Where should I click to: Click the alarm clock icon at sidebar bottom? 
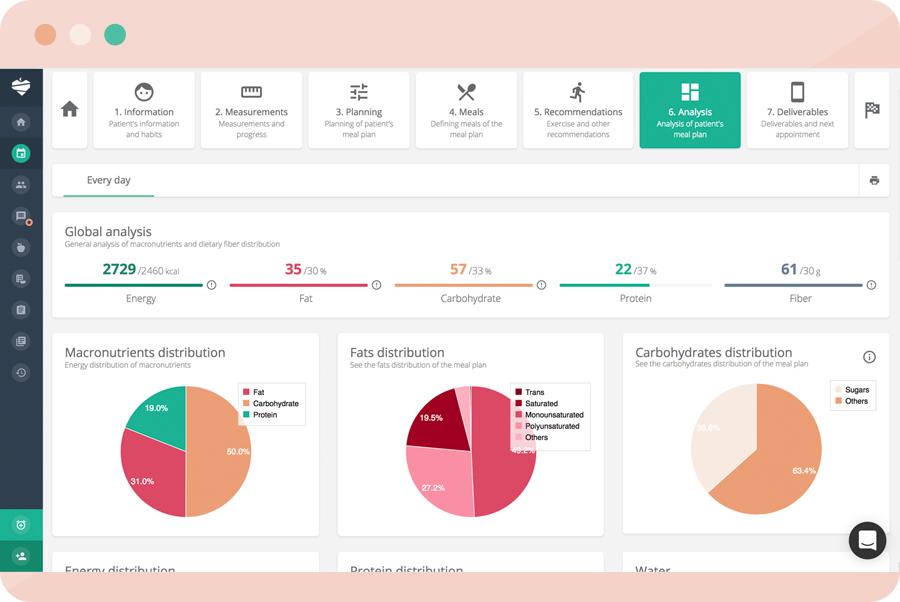click(x=21, y=524)
